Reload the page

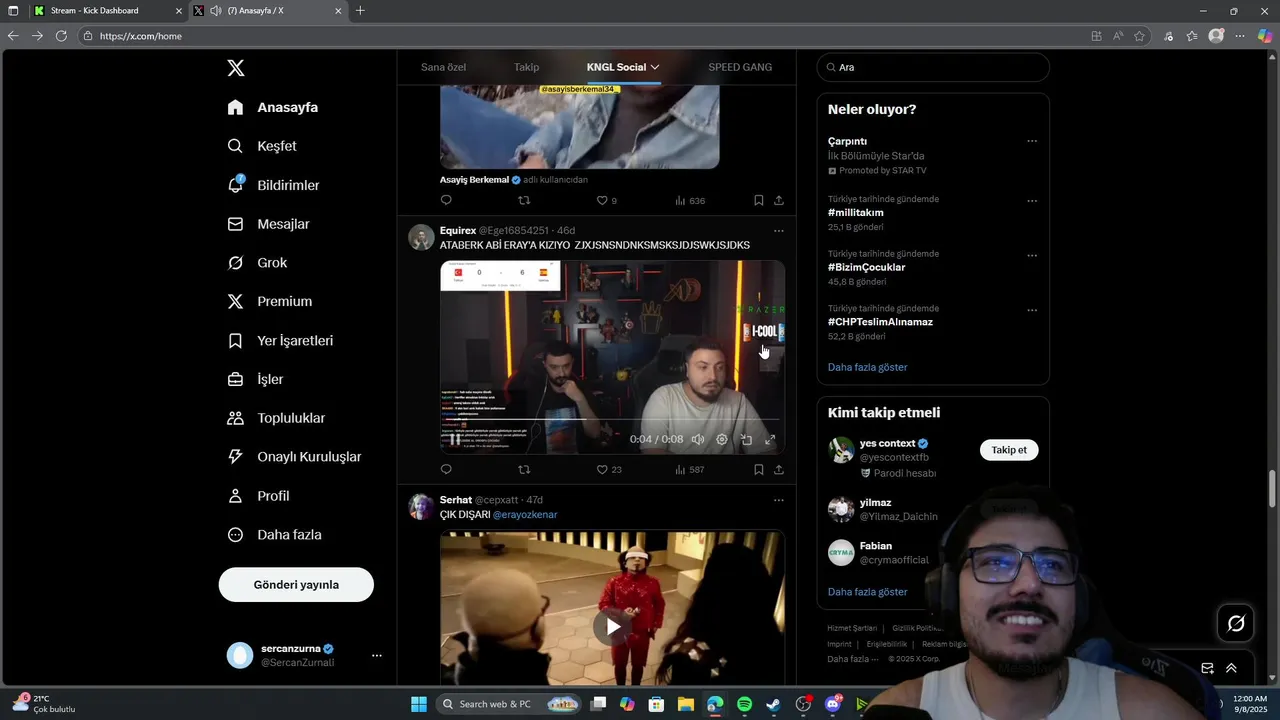click(x=61, y=36)
